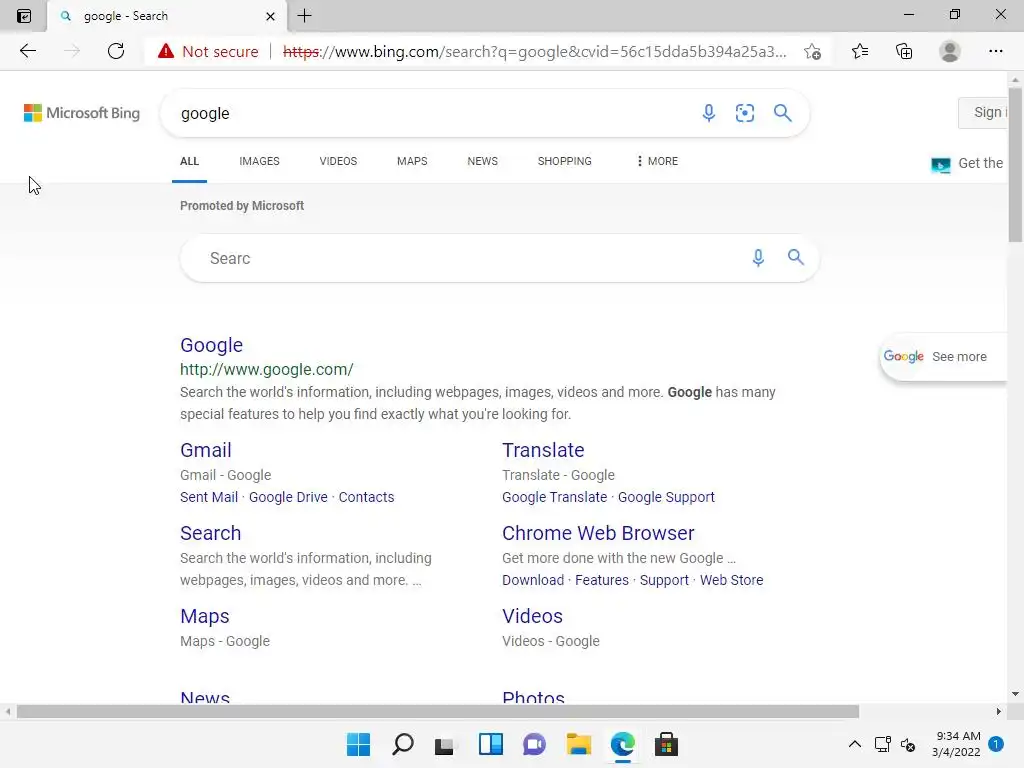Screen dimensions: 1024x768
Task: Click Microsoft Edge taskbar icon
Action: (x=622, y=744)
